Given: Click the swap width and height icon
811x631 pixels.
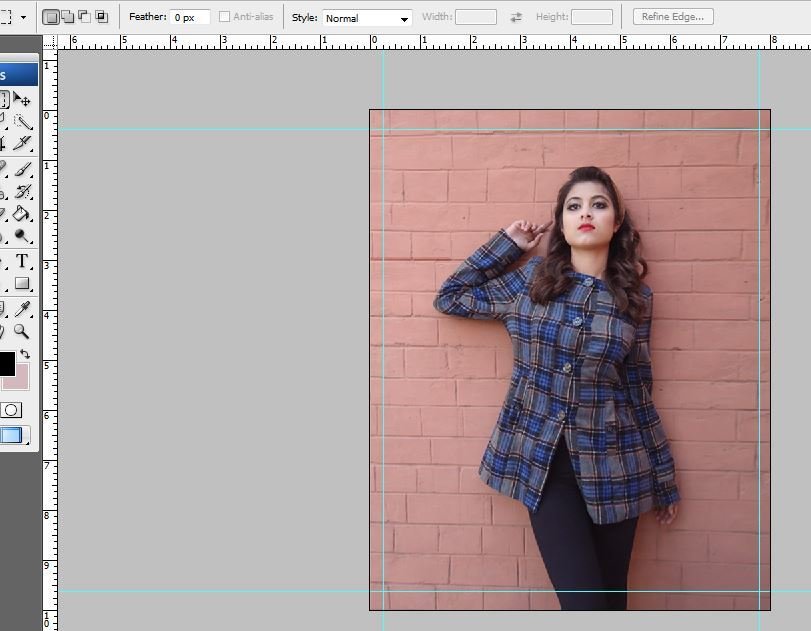Looking at the screenshot, I should pos(516,18).
